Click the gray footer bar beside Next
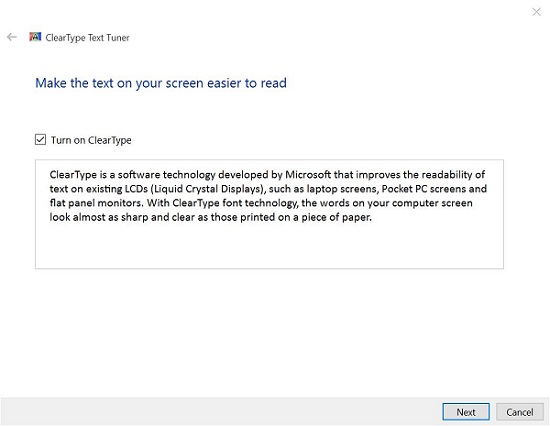 point(221,412)
